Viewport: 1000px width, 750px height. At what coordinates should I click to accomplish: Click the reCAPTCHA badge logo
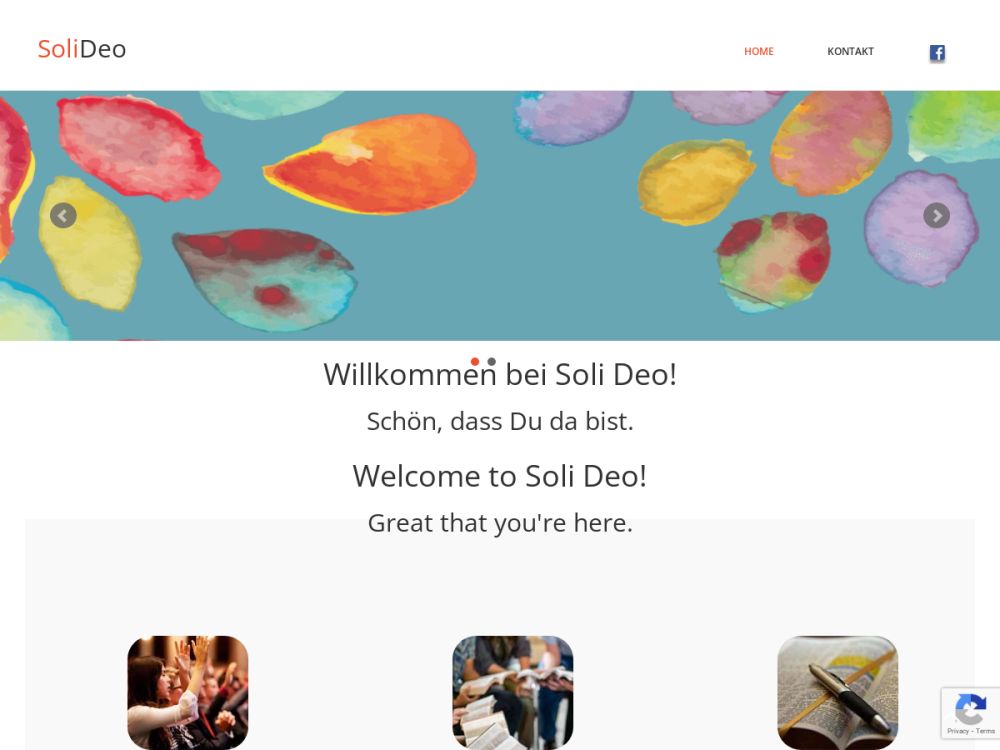970,708
